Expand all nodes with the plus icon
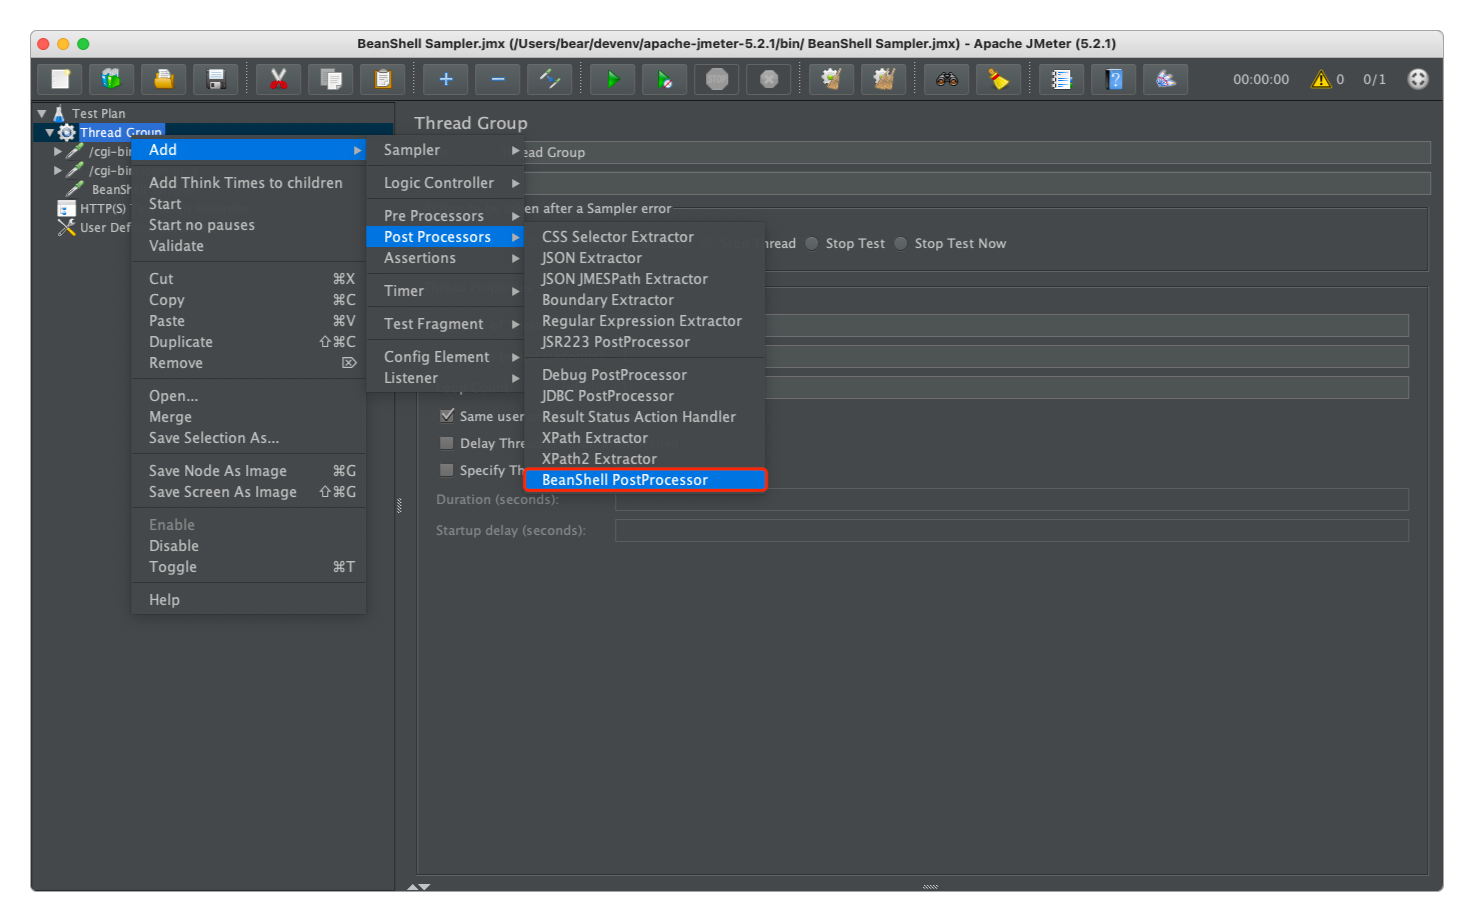Viewport: 1474px width, 922px height. click(446, 79)
